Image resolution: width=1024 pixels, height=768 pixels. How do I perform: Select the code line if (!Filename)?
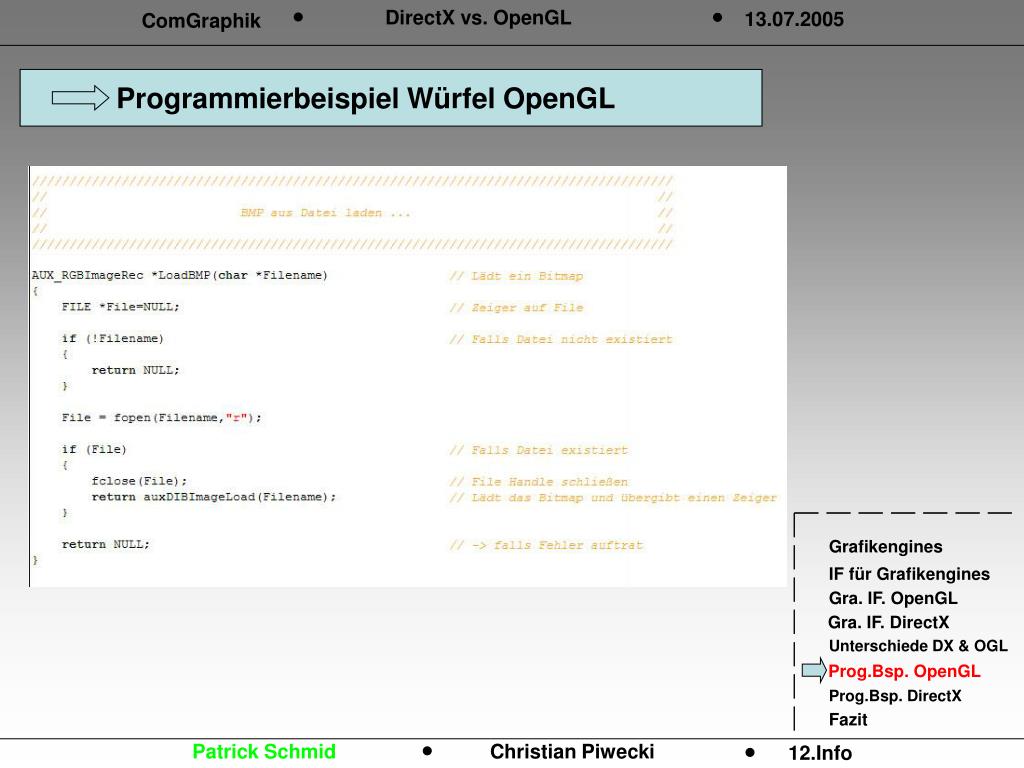click(x=112, y=338)
